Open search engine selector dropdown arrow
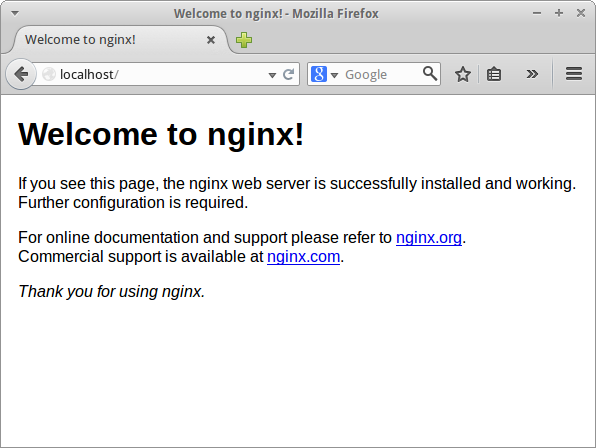This screenshot has height=448, width=596. pyautogui.click(x=334, y=75)
